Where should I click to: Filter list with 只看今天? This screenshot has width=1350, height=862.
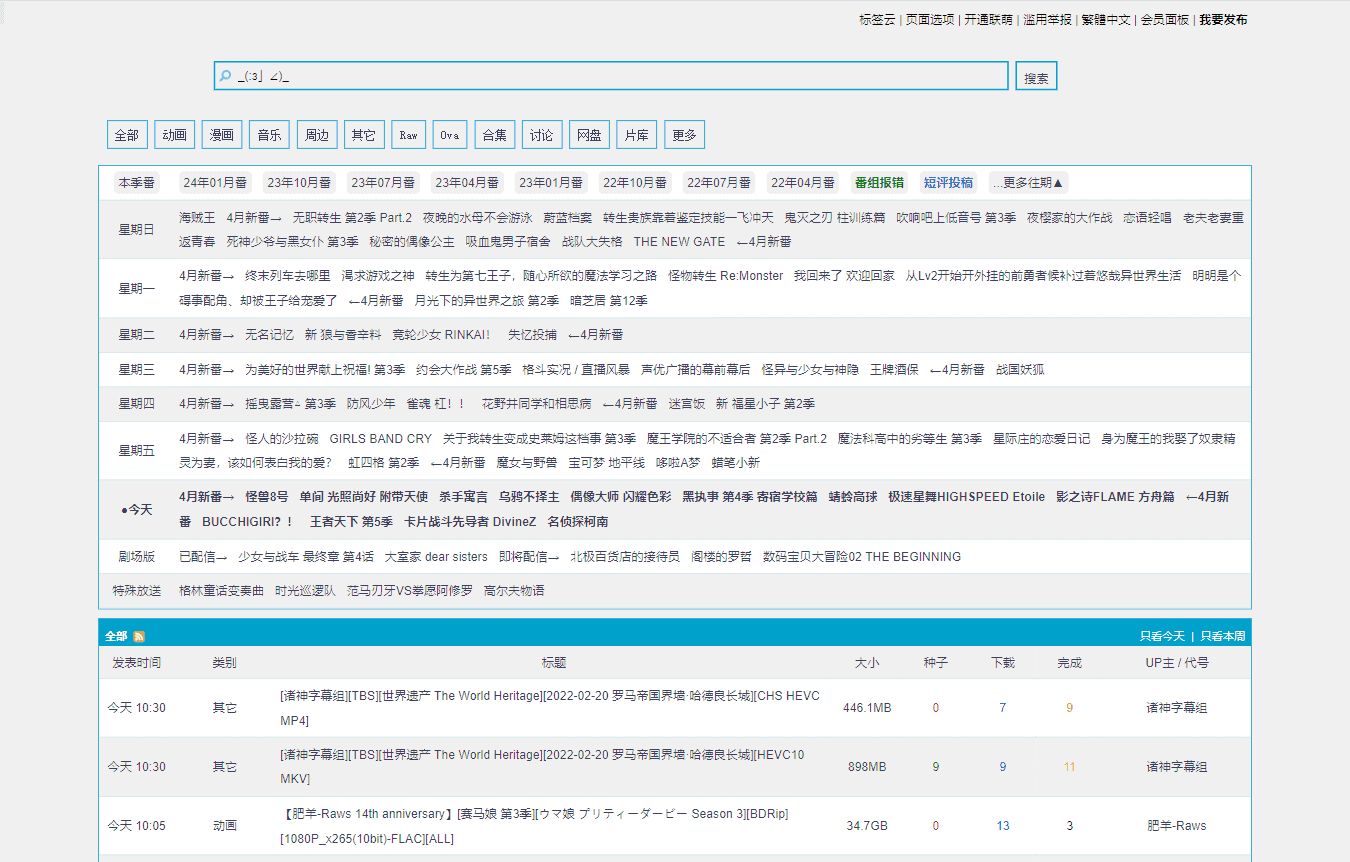point(1162,637)
